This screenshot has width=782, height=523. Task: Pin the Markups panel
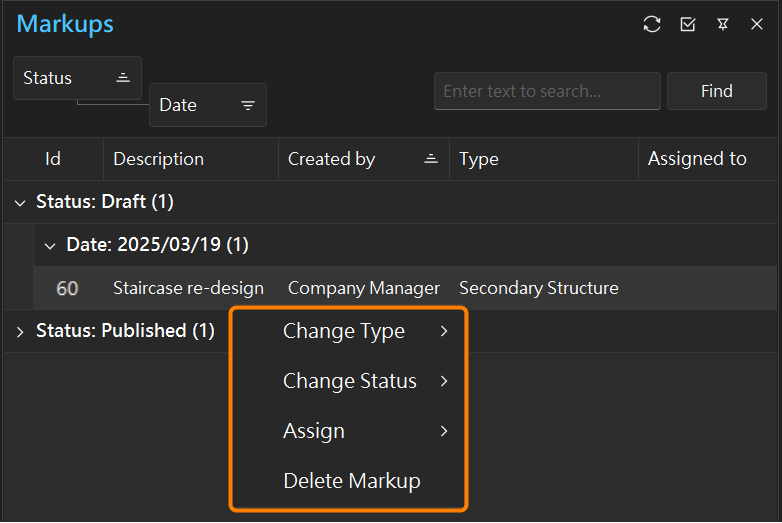click(x=723, y=24)
